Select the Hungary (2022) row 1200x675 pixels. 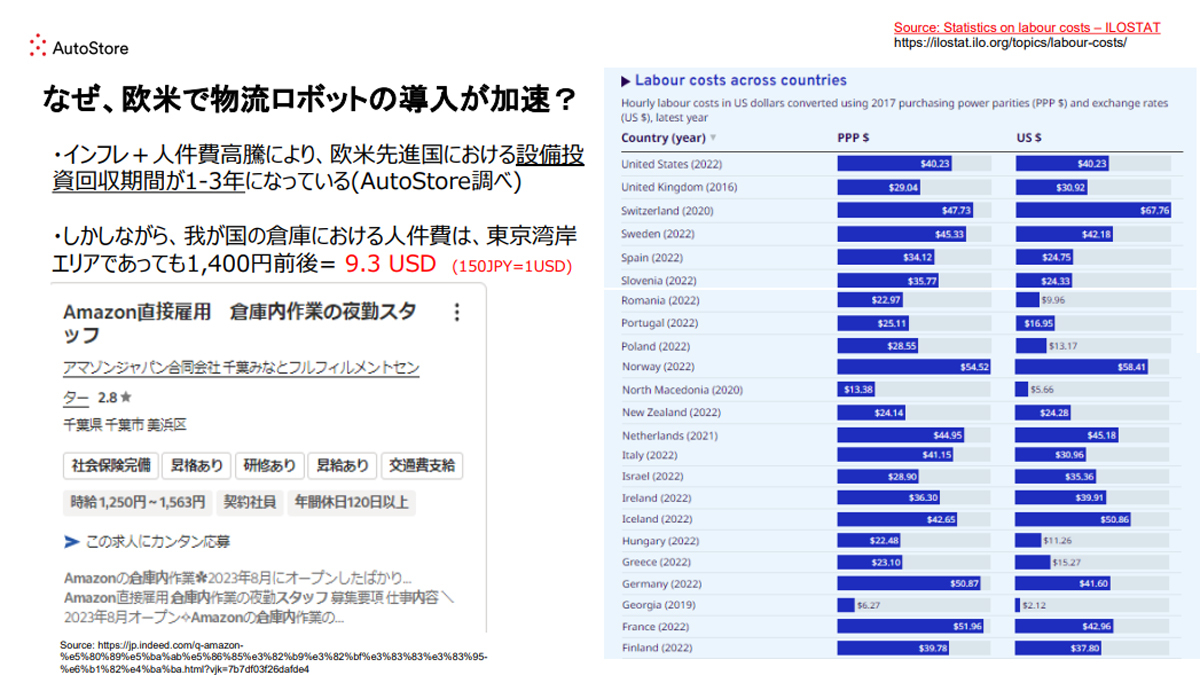902,541
